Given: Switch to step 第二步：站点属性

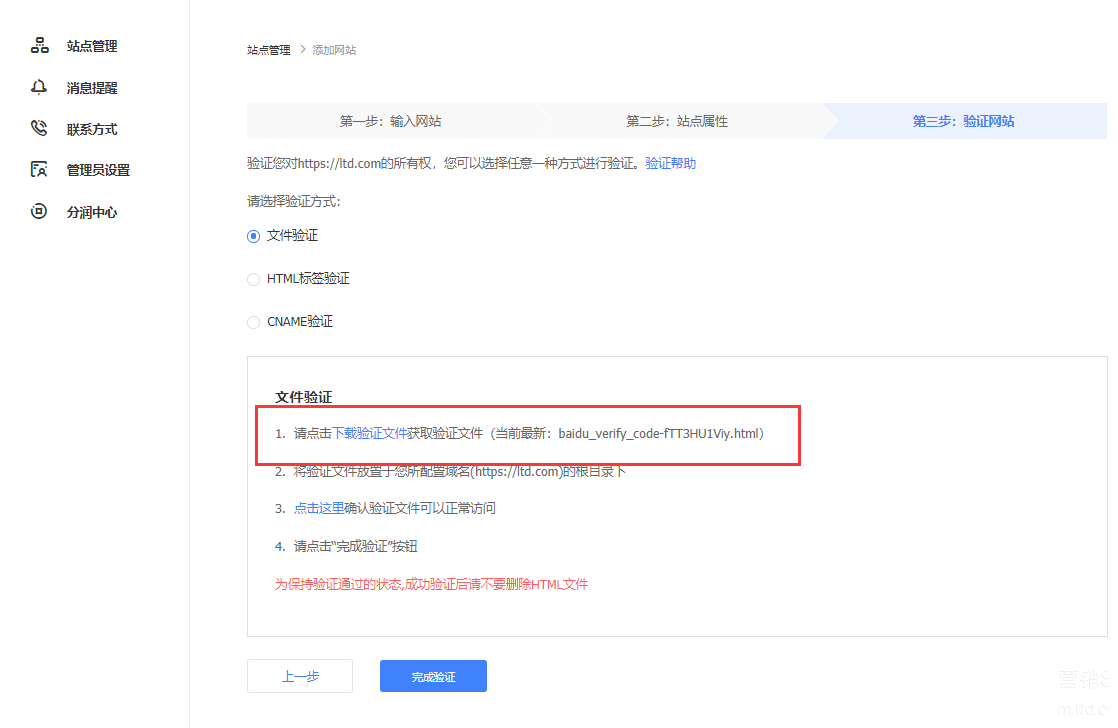Looking at the screenshot, I should (x=677, y=121).
